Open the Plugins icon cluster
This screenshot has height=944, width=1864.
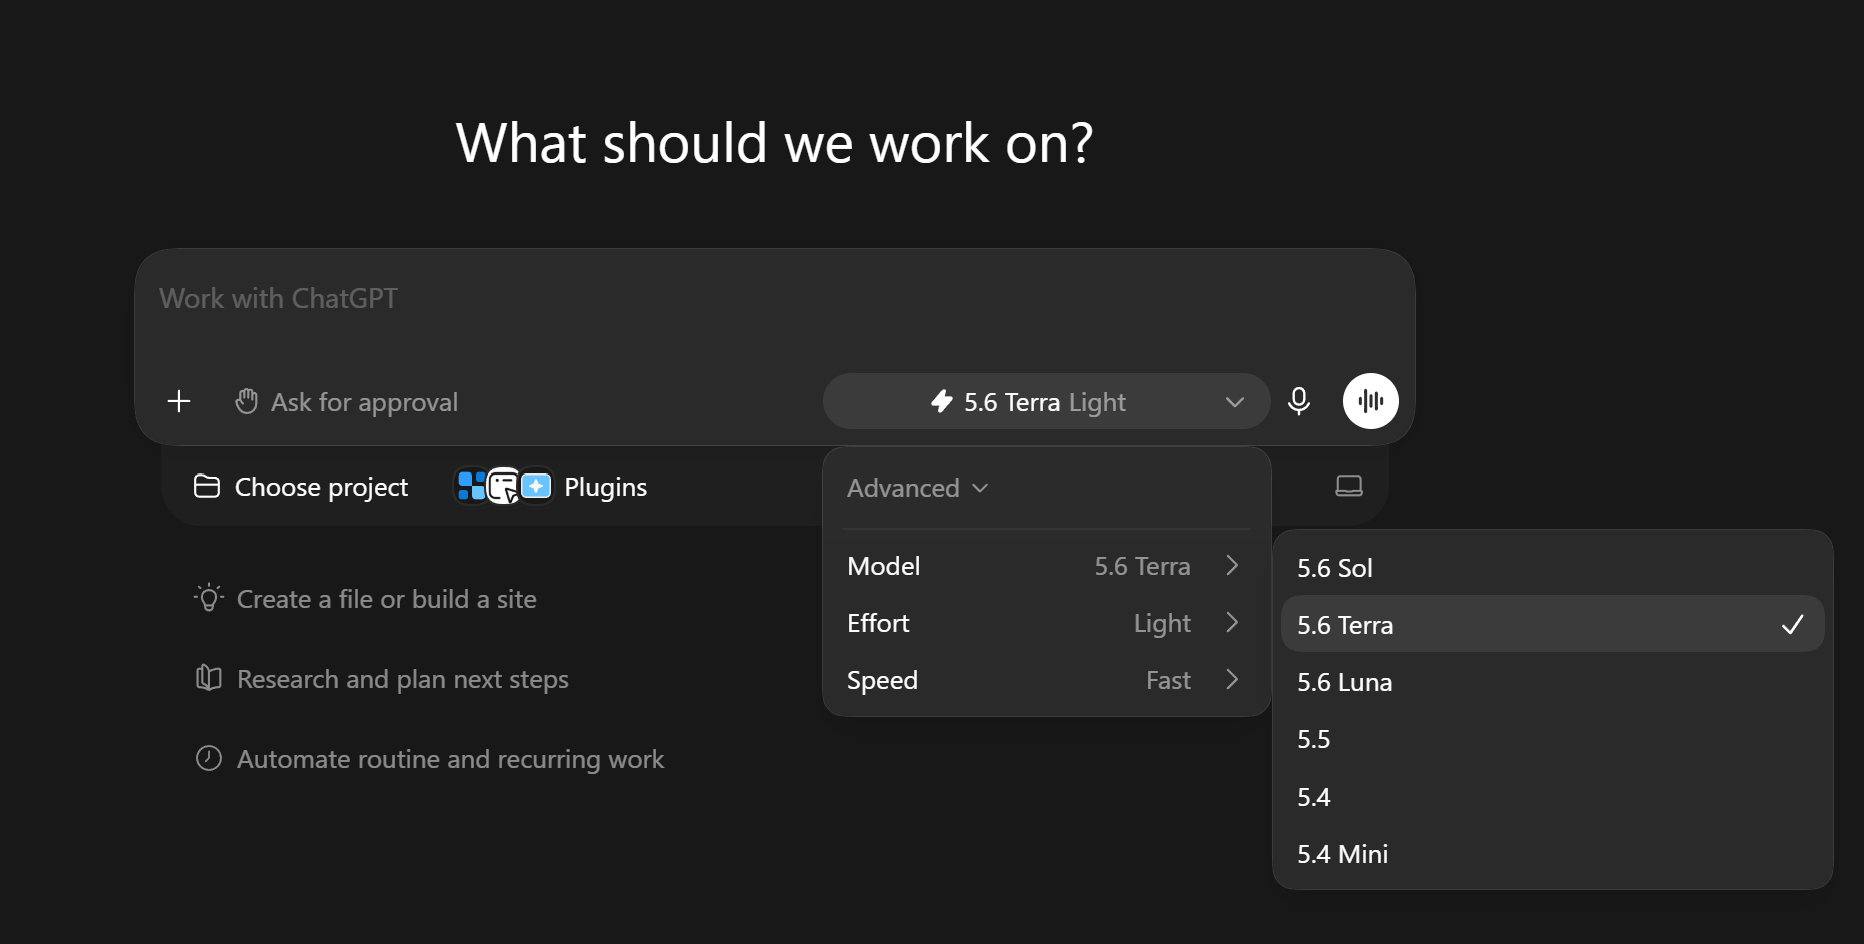tap(504, 487)
